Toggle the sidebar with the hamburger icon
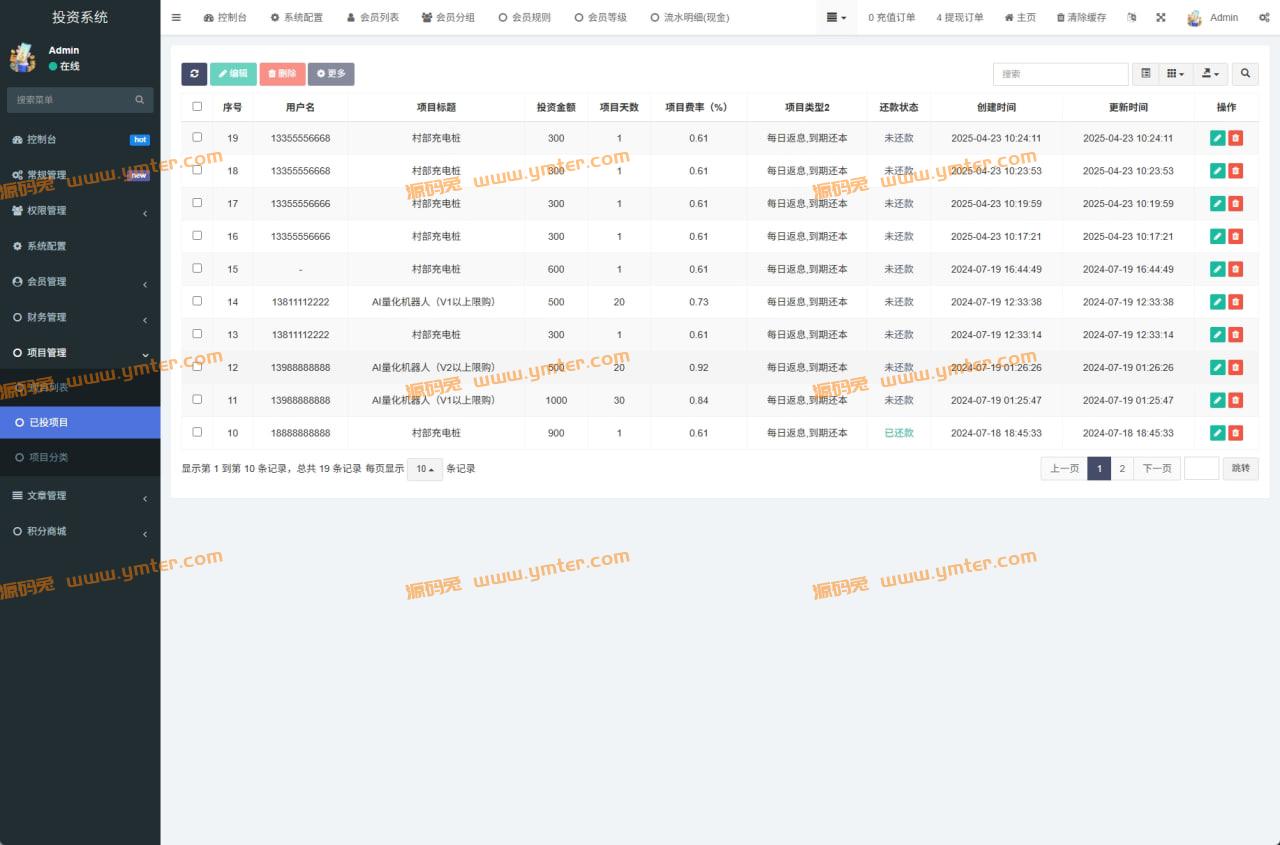The height and width of the screenshot is (845, 1280). pyautogui.click(x=176, y=17)
